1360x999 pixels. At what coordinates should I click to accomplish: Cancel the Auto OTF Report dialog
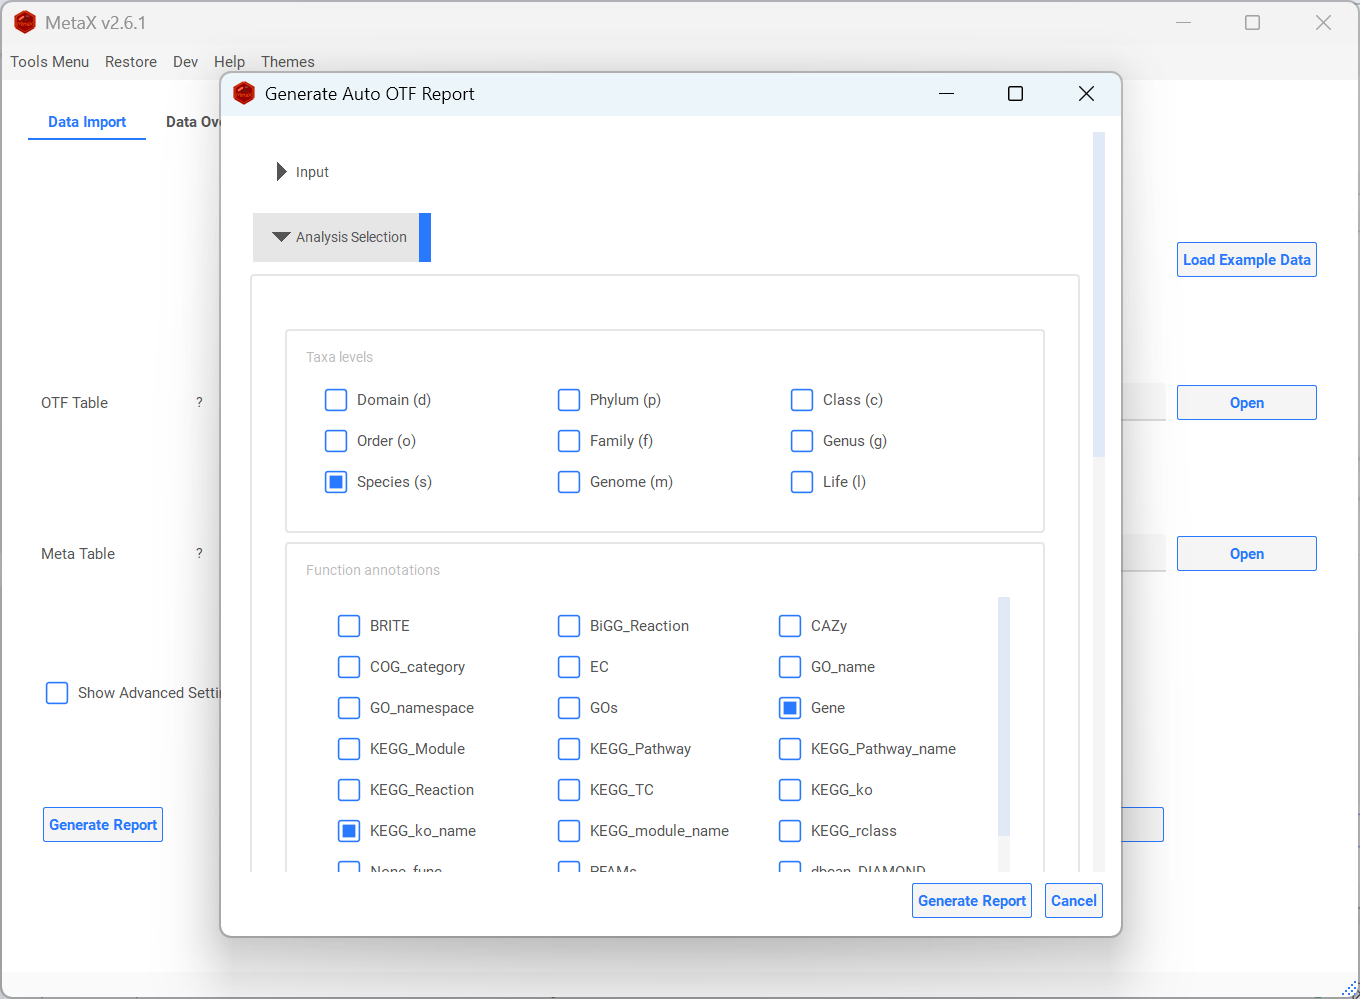(x=1074, y=901)
